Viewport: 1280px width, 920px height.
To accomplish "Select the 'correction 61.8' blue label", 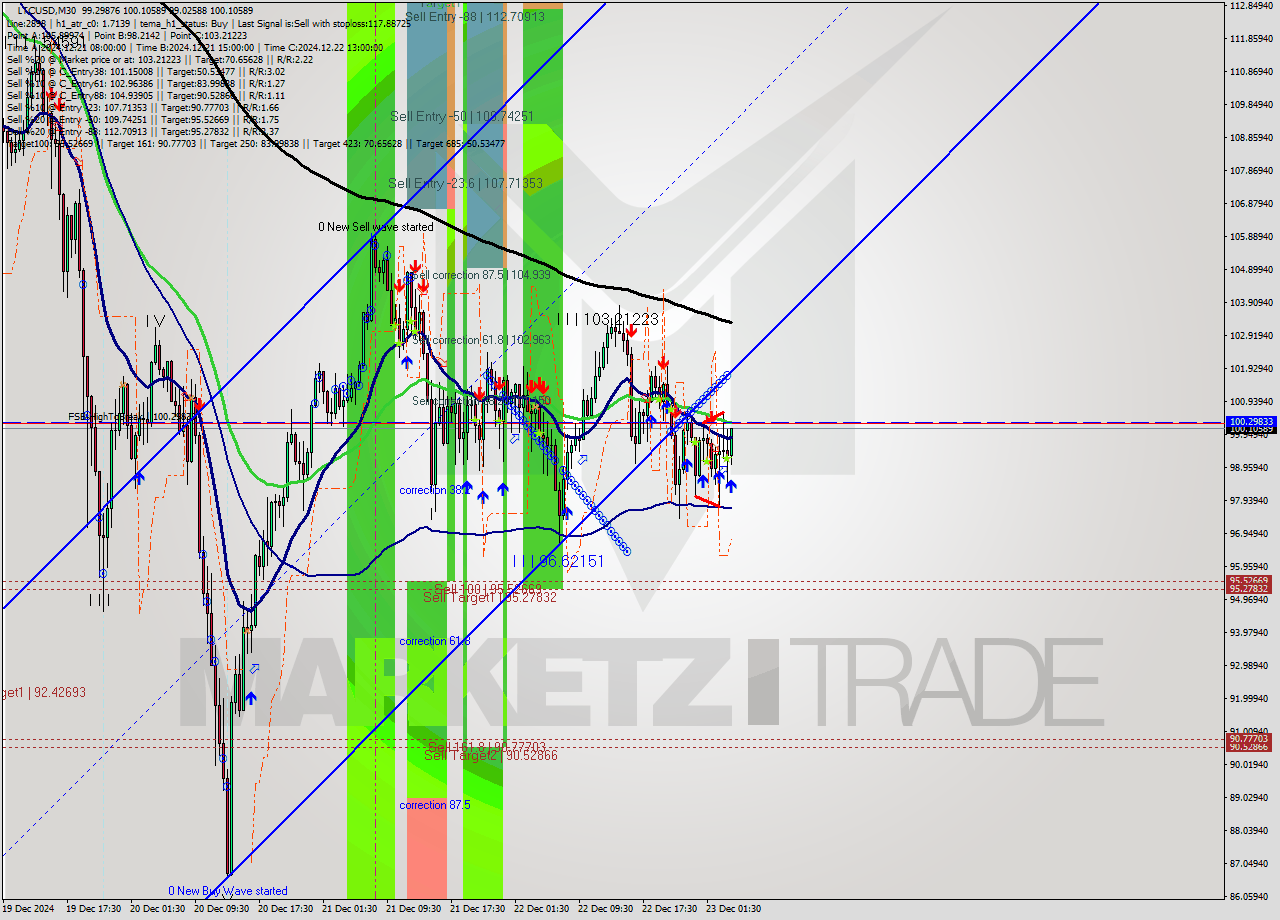I will coord(435,641).
